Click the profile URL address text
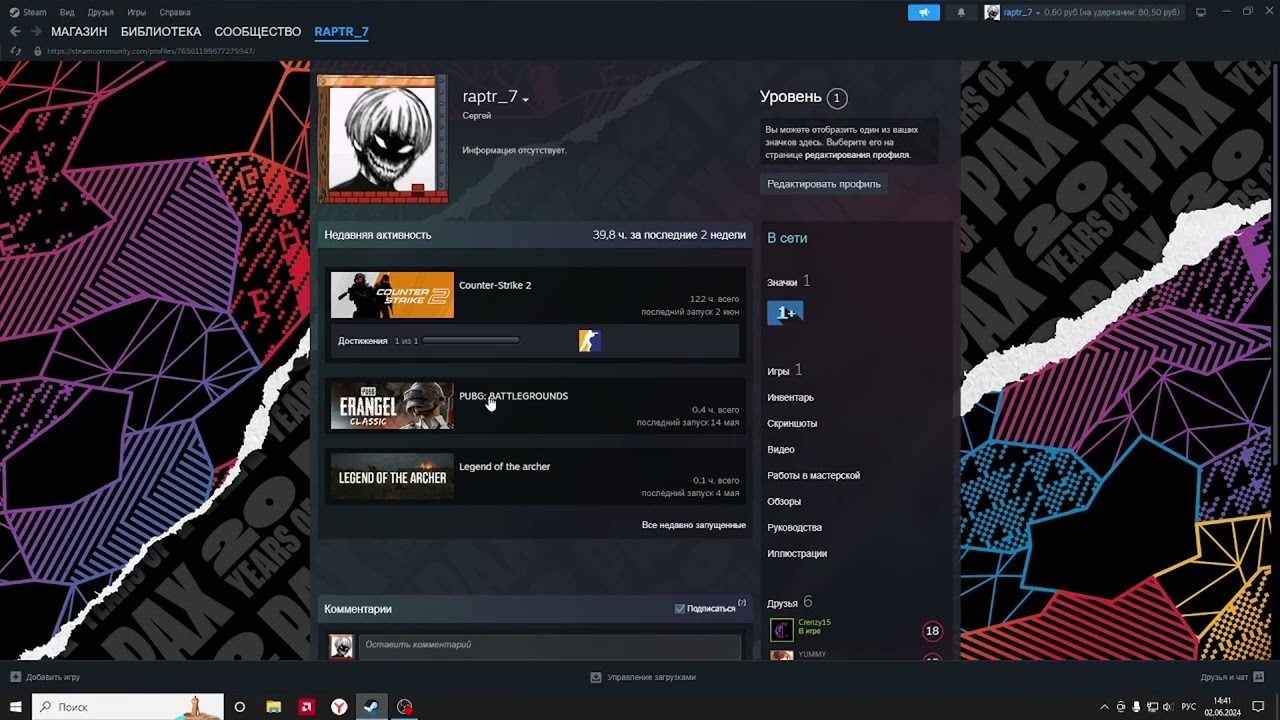The height and width of the screenshot is (720, 1280). click(151, 51)
